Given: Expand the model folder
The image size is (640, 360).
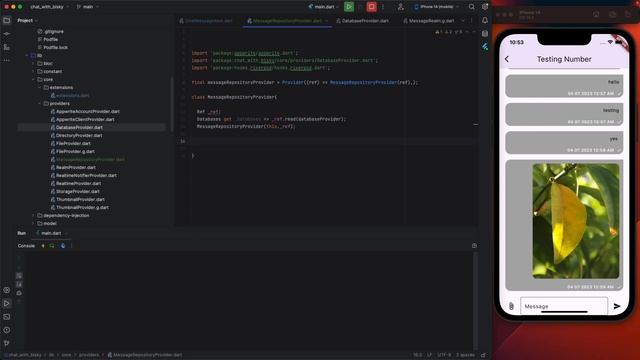Looking at the screenshot, I should 33,223.
